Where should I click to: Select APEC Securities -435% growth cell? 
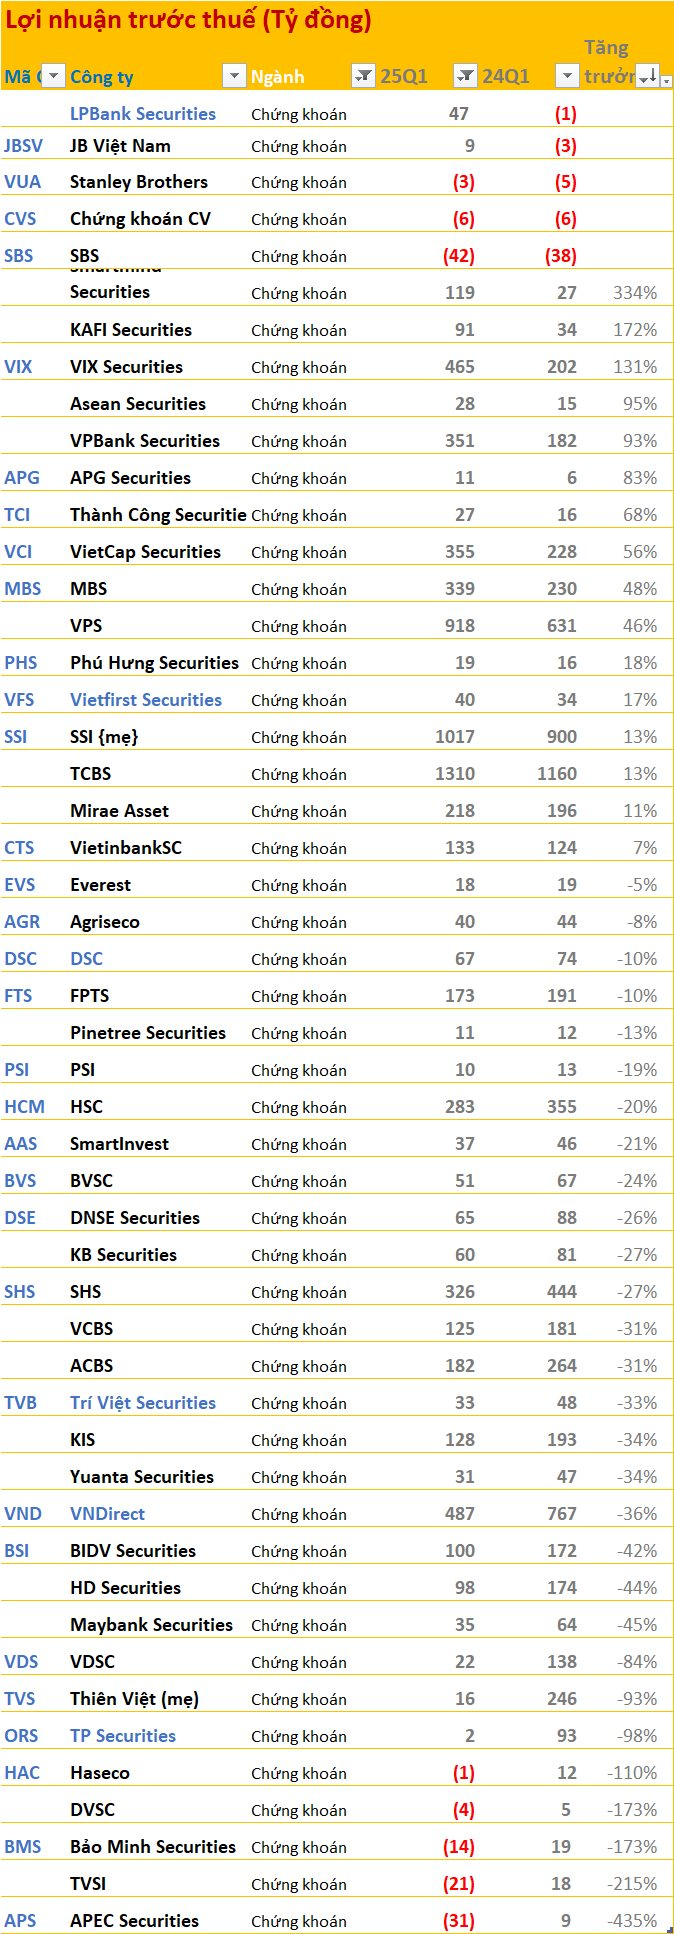coord(633,1921)
